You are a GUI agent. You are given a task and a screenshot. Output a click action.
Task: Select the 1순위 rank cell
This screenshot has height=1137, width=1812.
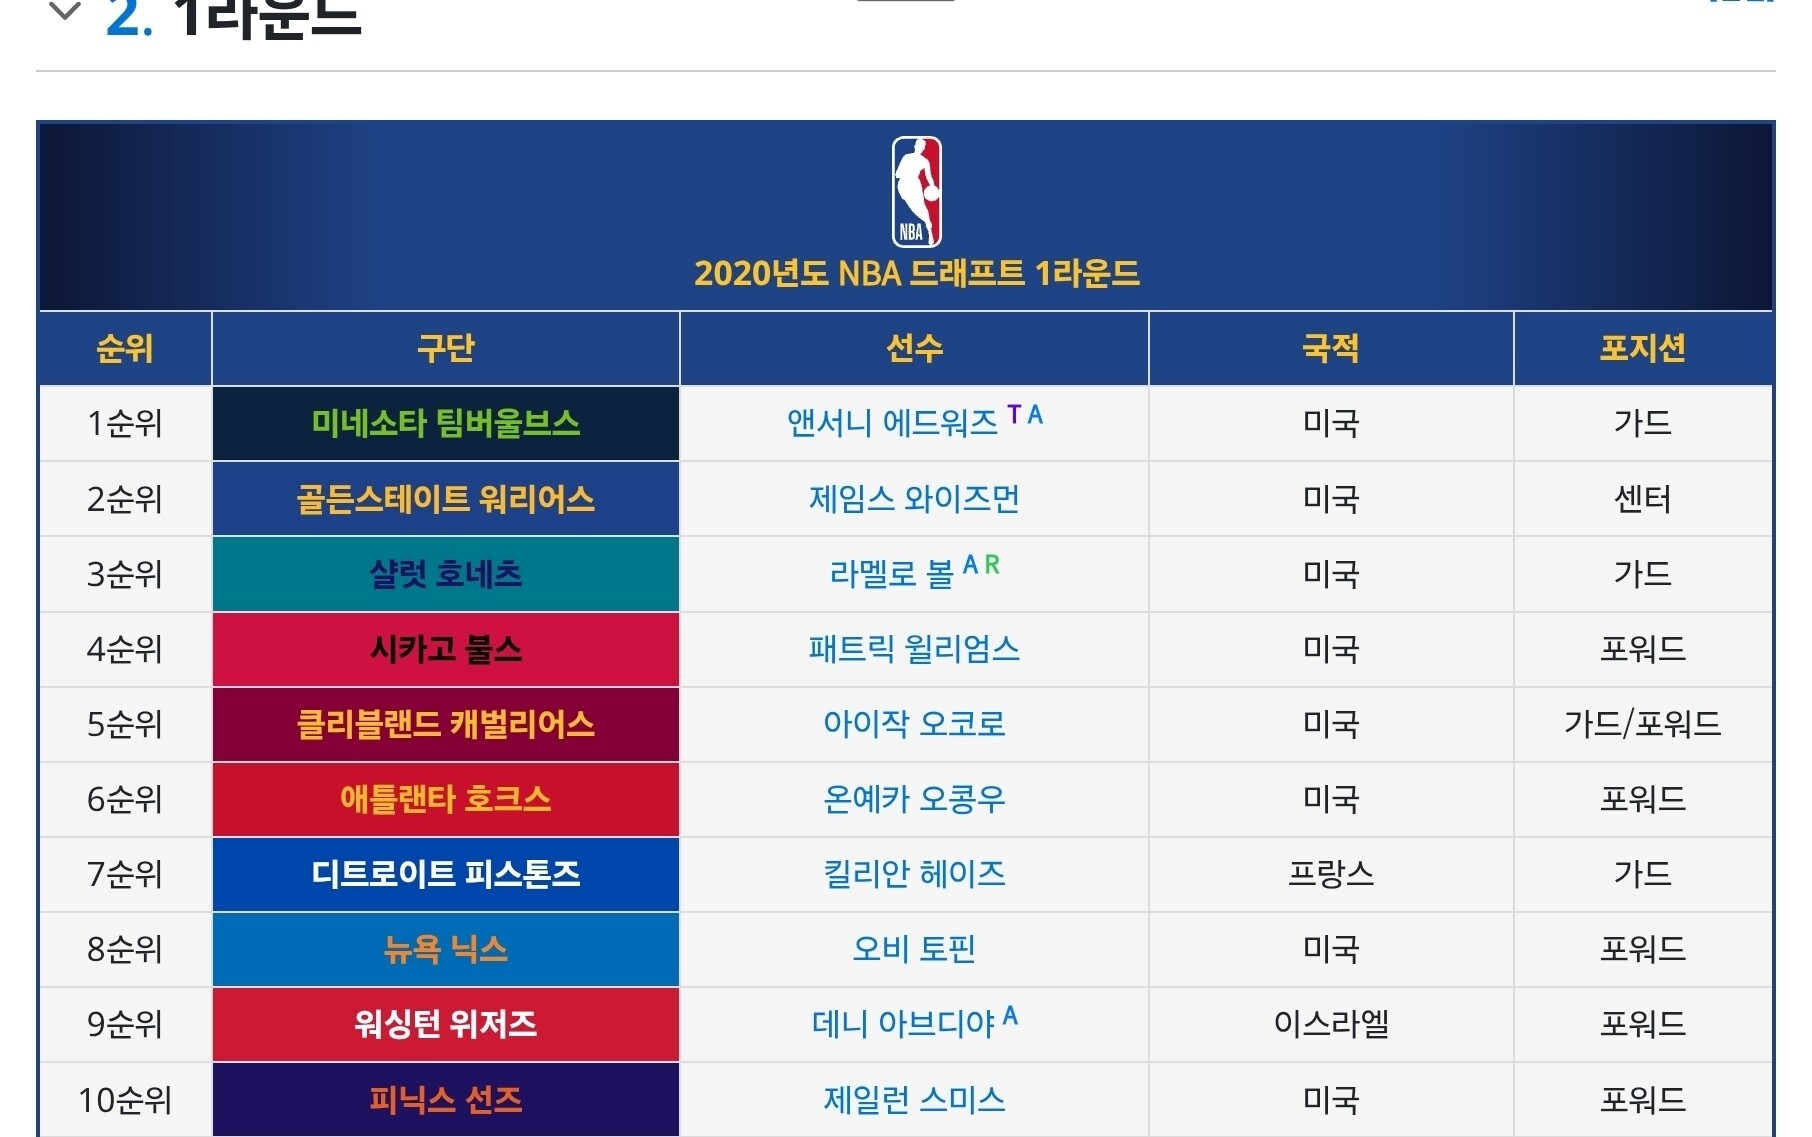pos(125,423)
